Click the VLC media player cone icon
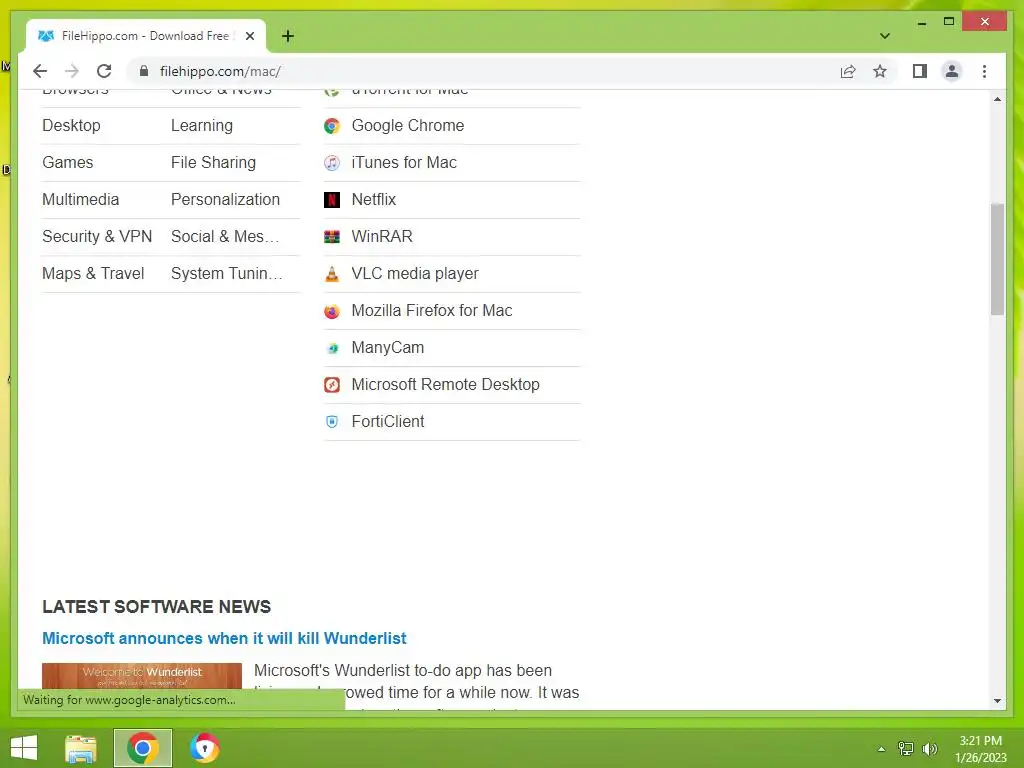 coord(332,274)
